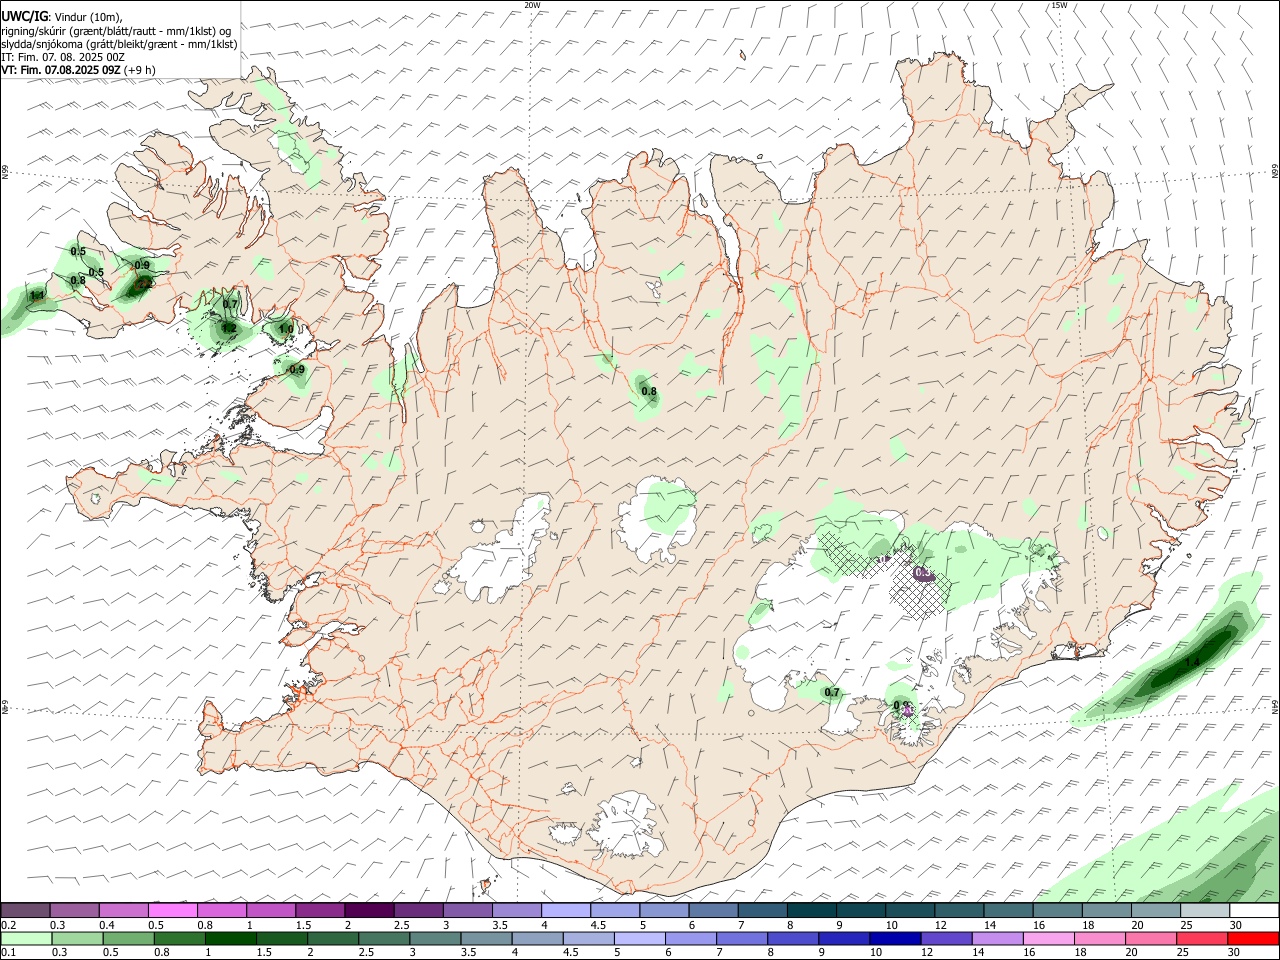Select the IT: Fim. 07. 08. 2025 00Z line
Image resolution: width=1280 pixels, height=960 pixels.
coord(63,57)
